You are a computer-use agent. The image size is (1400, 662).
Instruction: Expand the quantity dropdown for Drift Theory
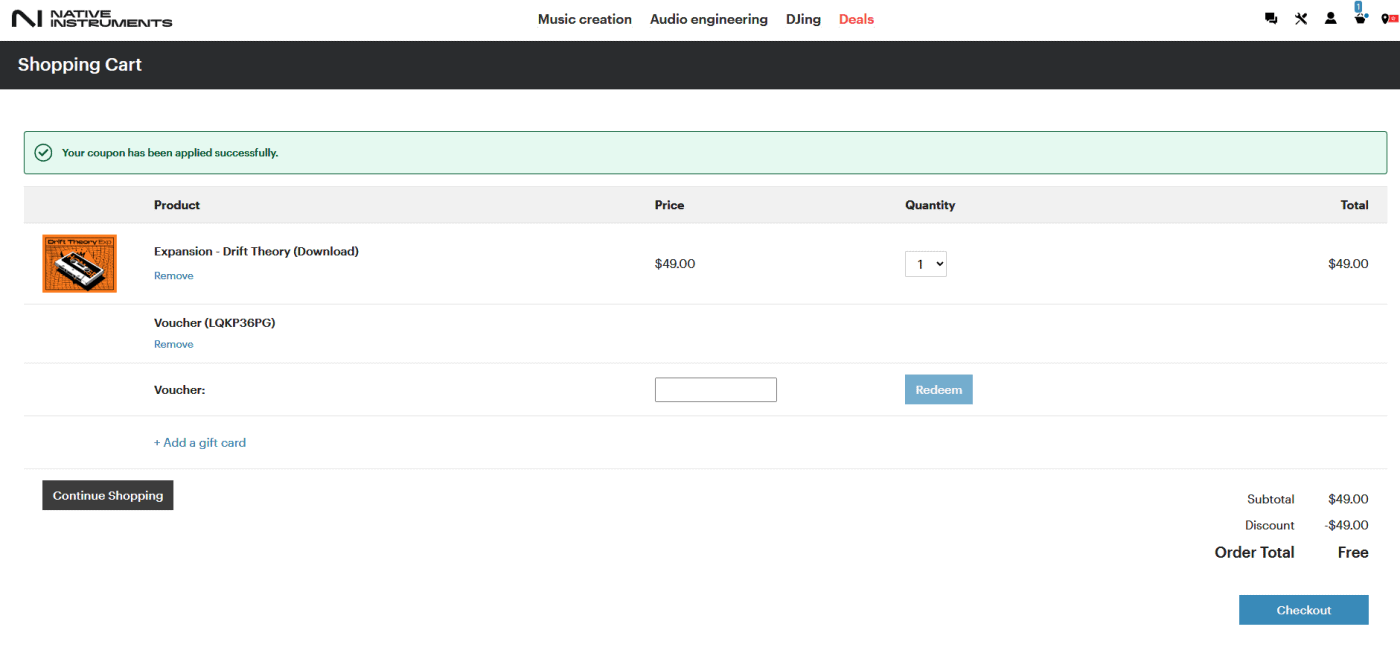pyautogui.click(x=926, y=264)
